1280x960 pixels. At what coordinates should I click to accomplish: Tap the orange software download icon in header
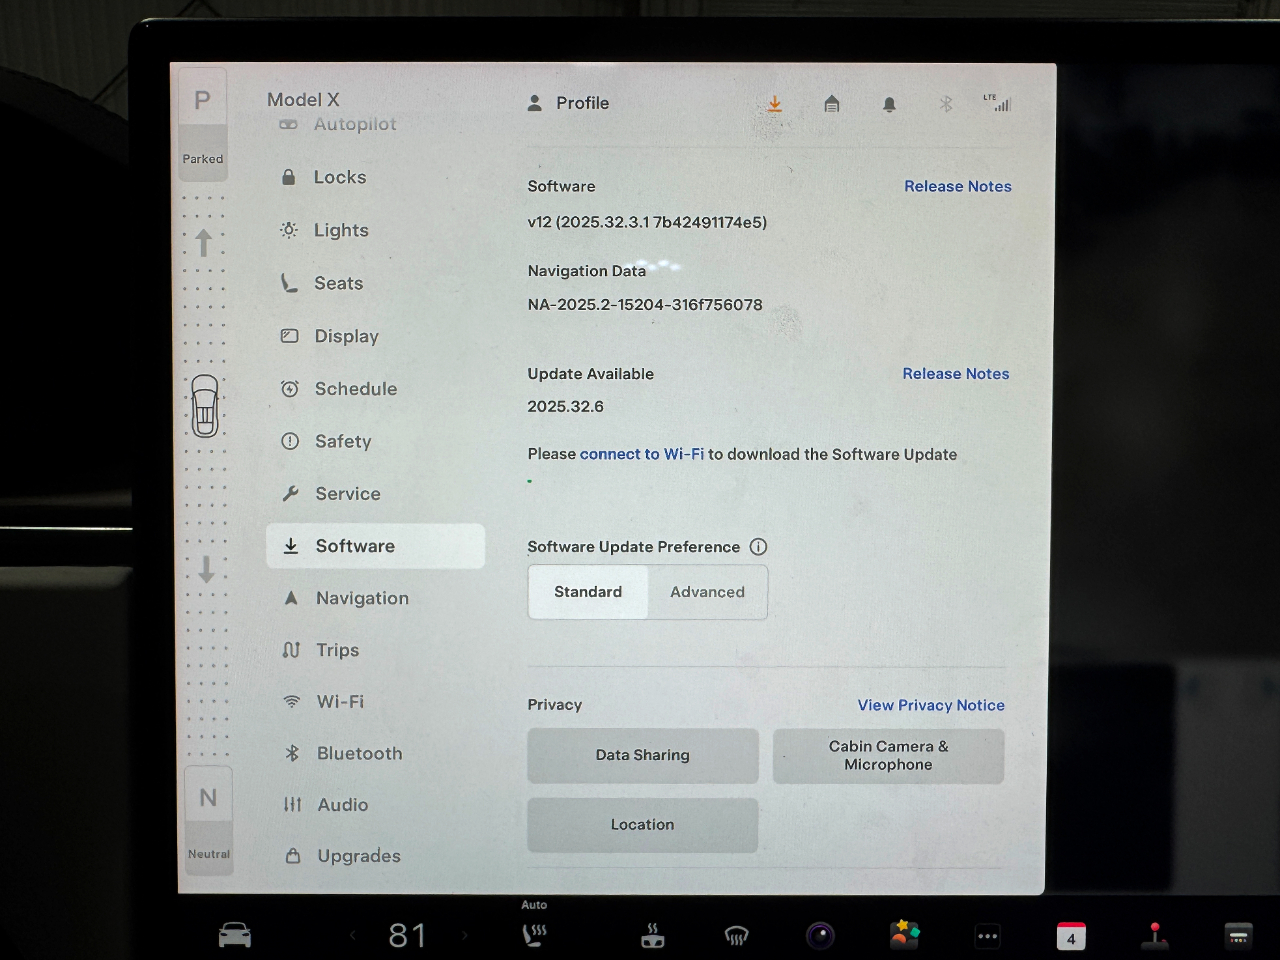click(775, 104)
